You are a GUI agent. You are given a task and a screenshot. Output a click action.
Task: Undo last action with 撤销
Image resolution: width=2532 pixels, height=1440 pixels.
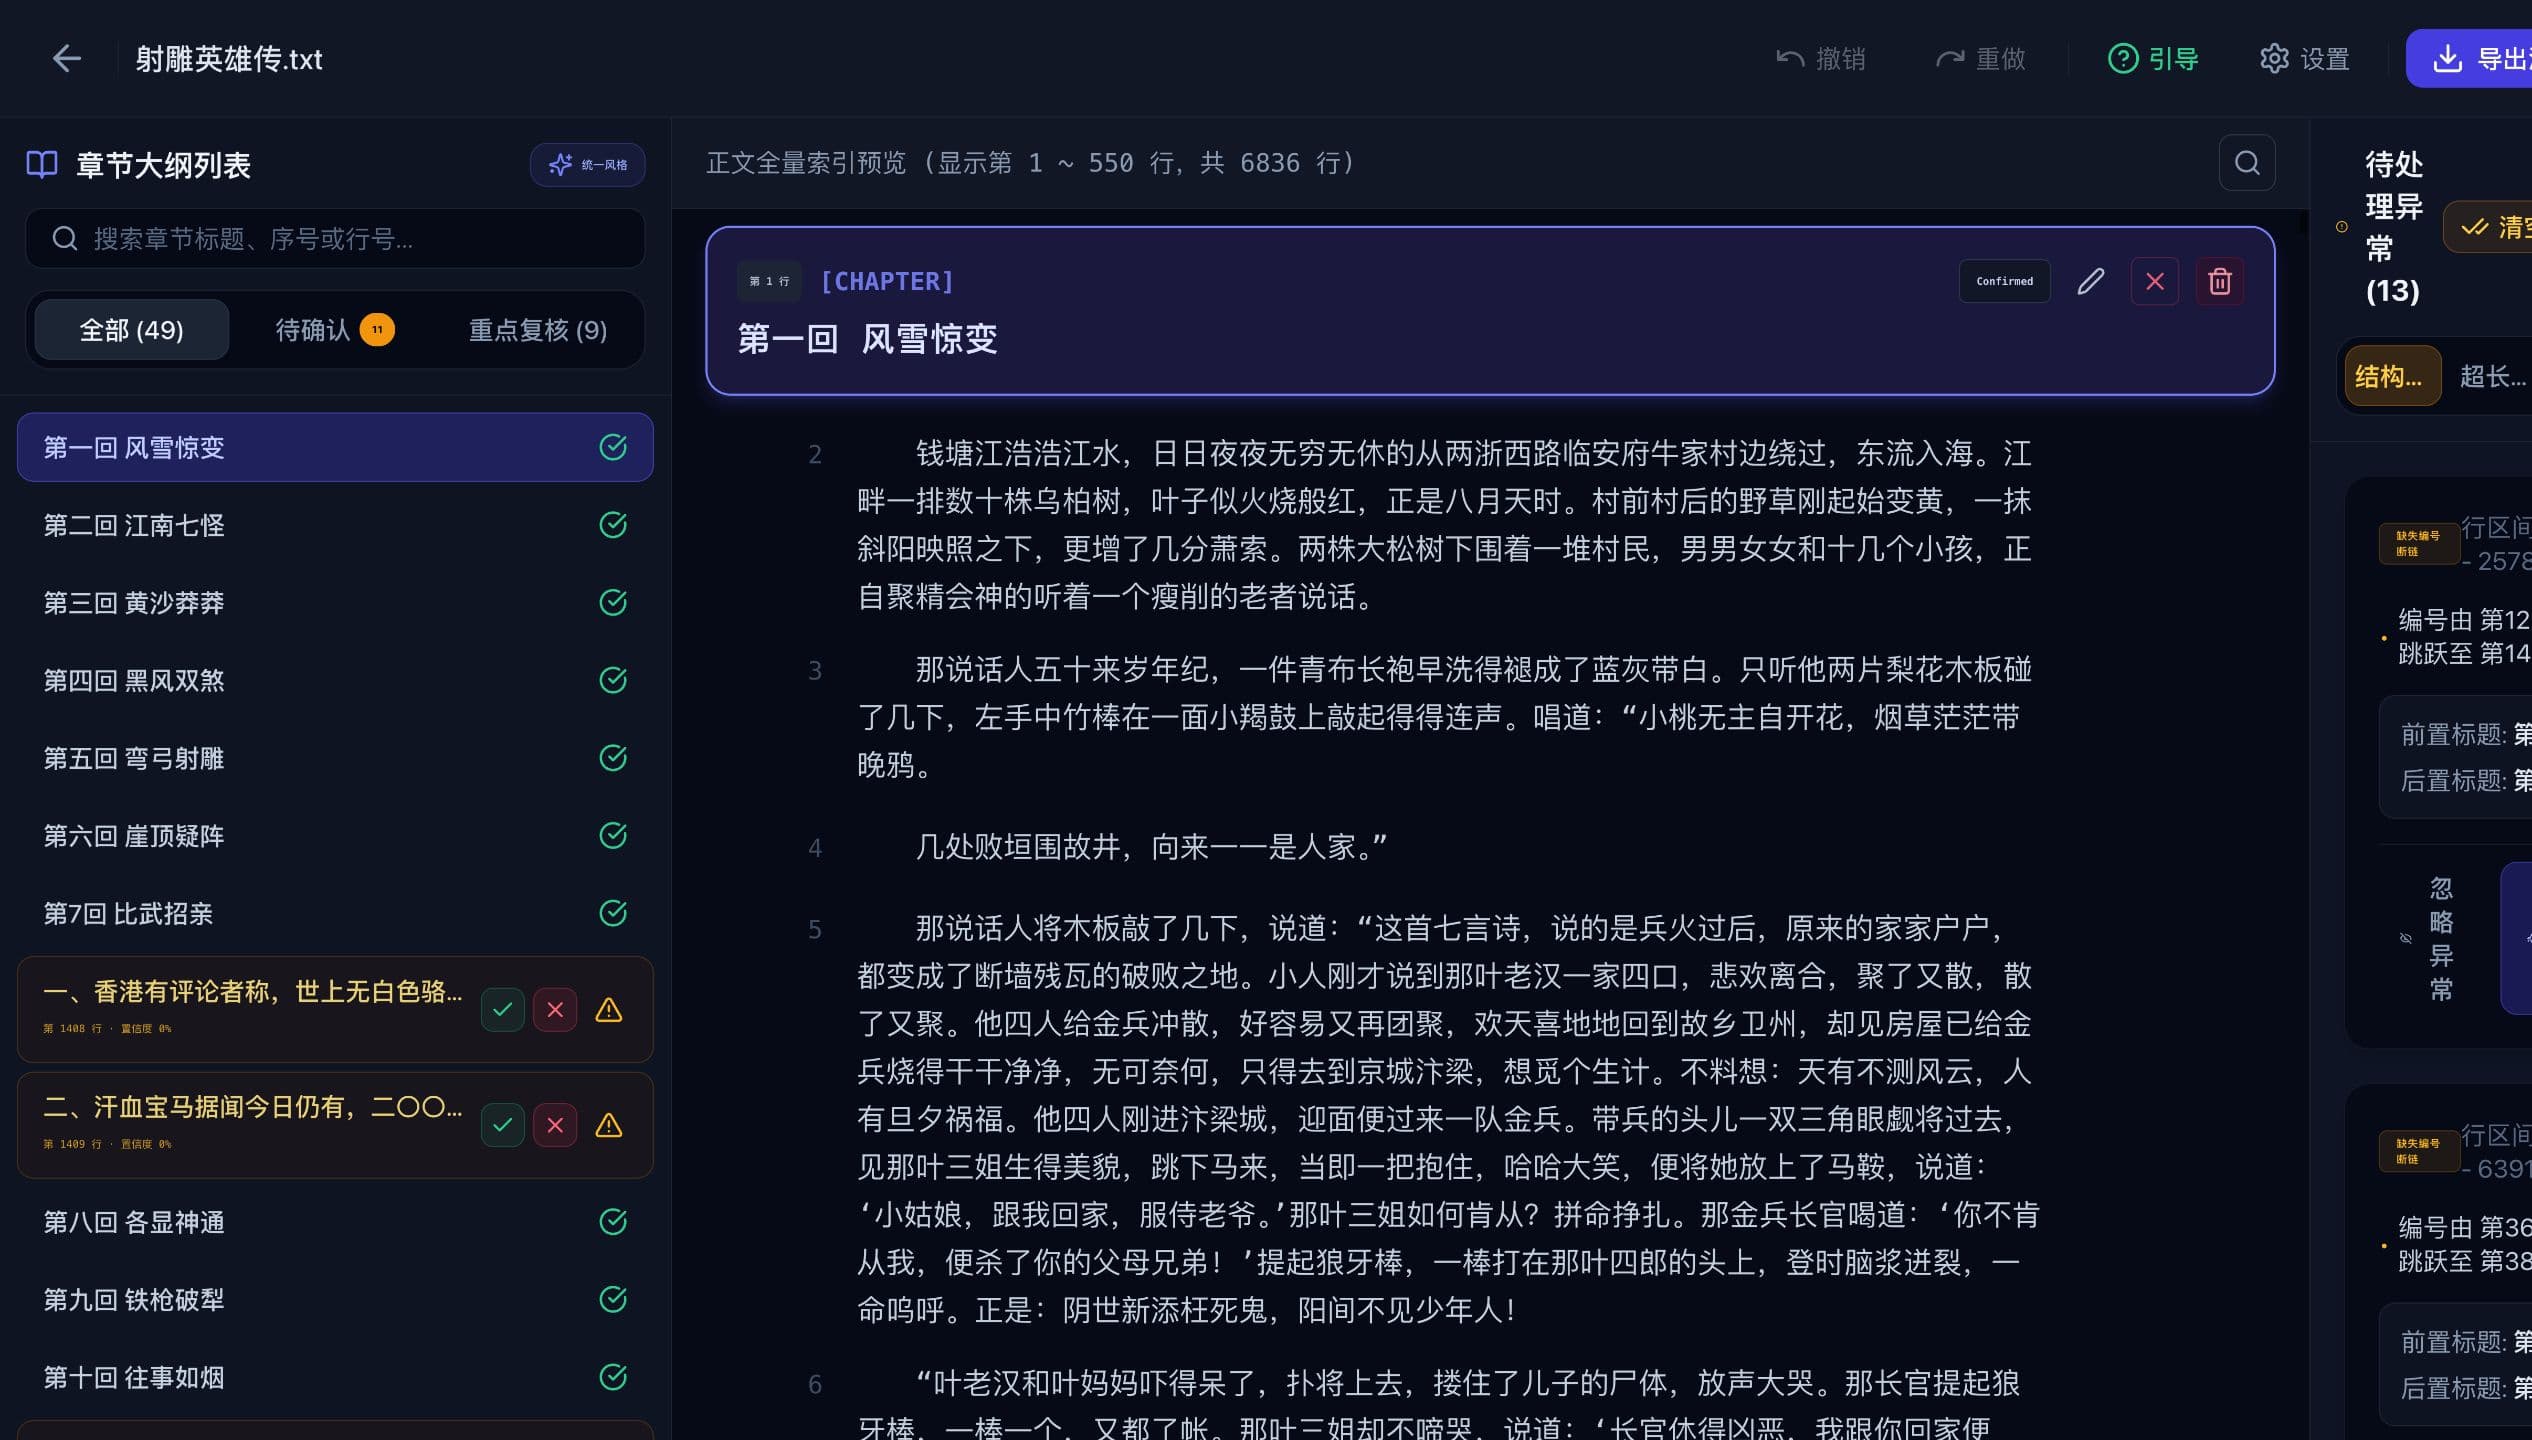pyautogui.click(x=1821, y=59)
